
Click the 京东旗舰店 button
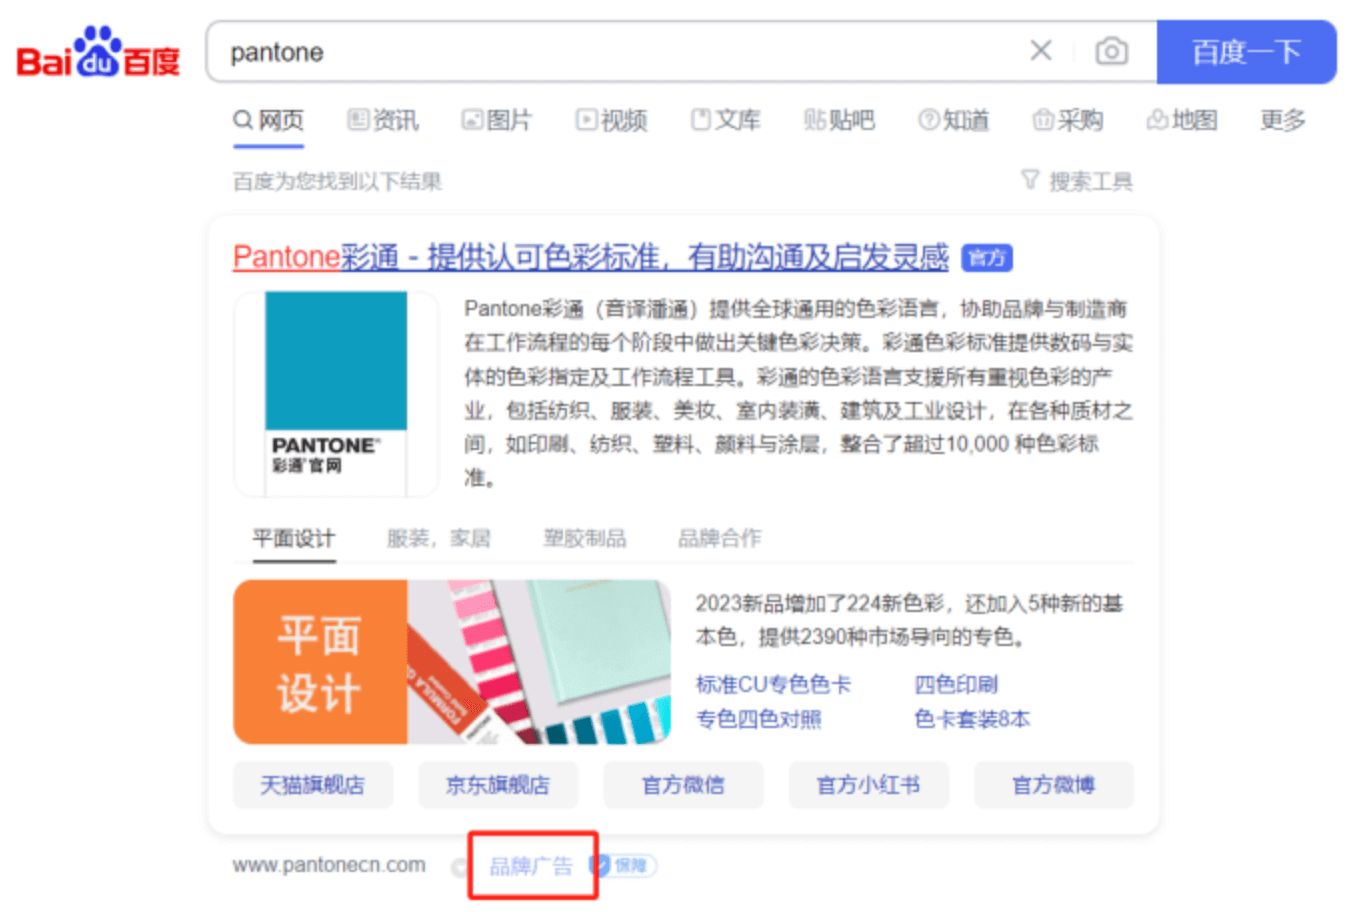click(498, 785)
